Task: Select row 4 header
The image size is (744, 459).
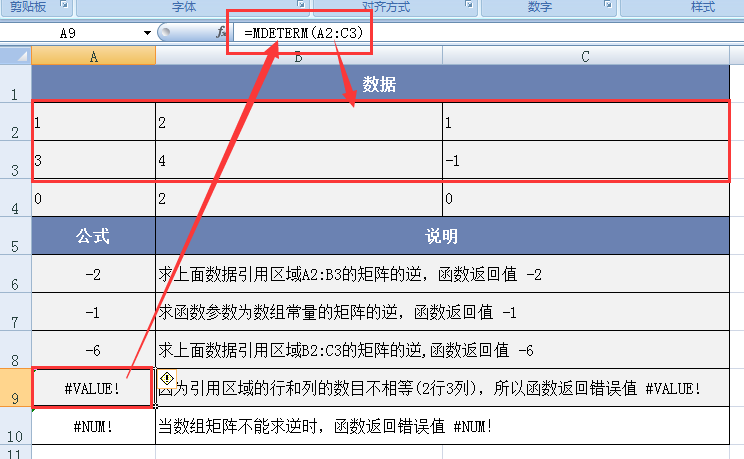Action: click(16, 198)
